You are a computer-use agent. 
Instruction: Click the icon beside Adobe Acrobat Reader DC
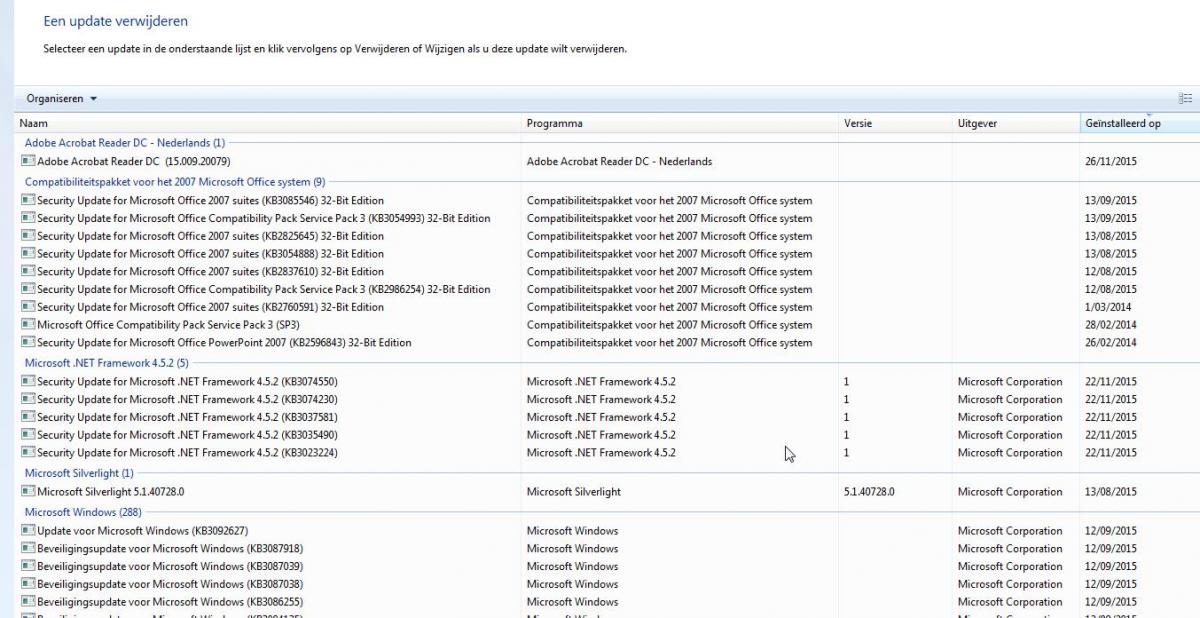(28, 161)
